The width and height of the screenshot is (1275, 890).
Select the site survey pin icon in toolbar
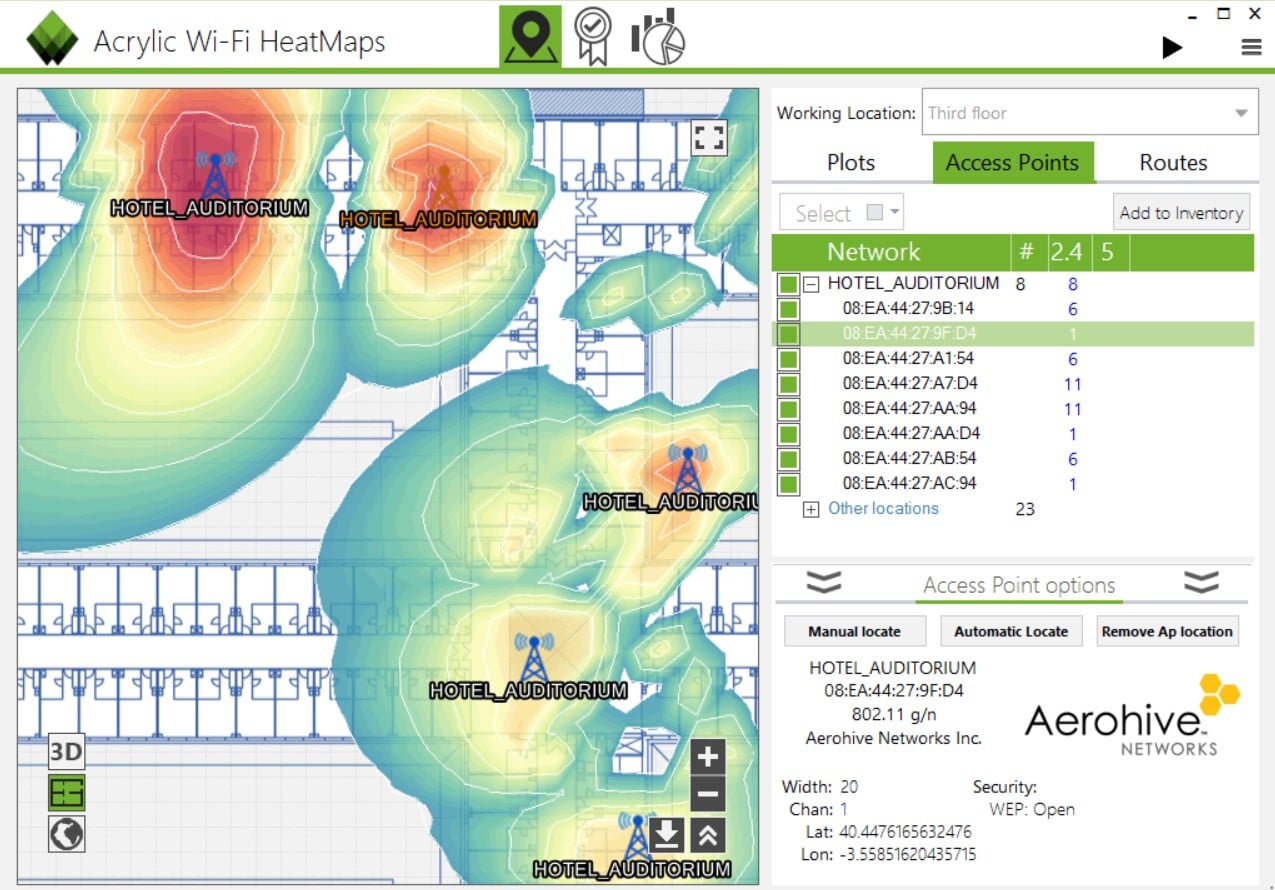pyautogui.click(x=530, y=35)
